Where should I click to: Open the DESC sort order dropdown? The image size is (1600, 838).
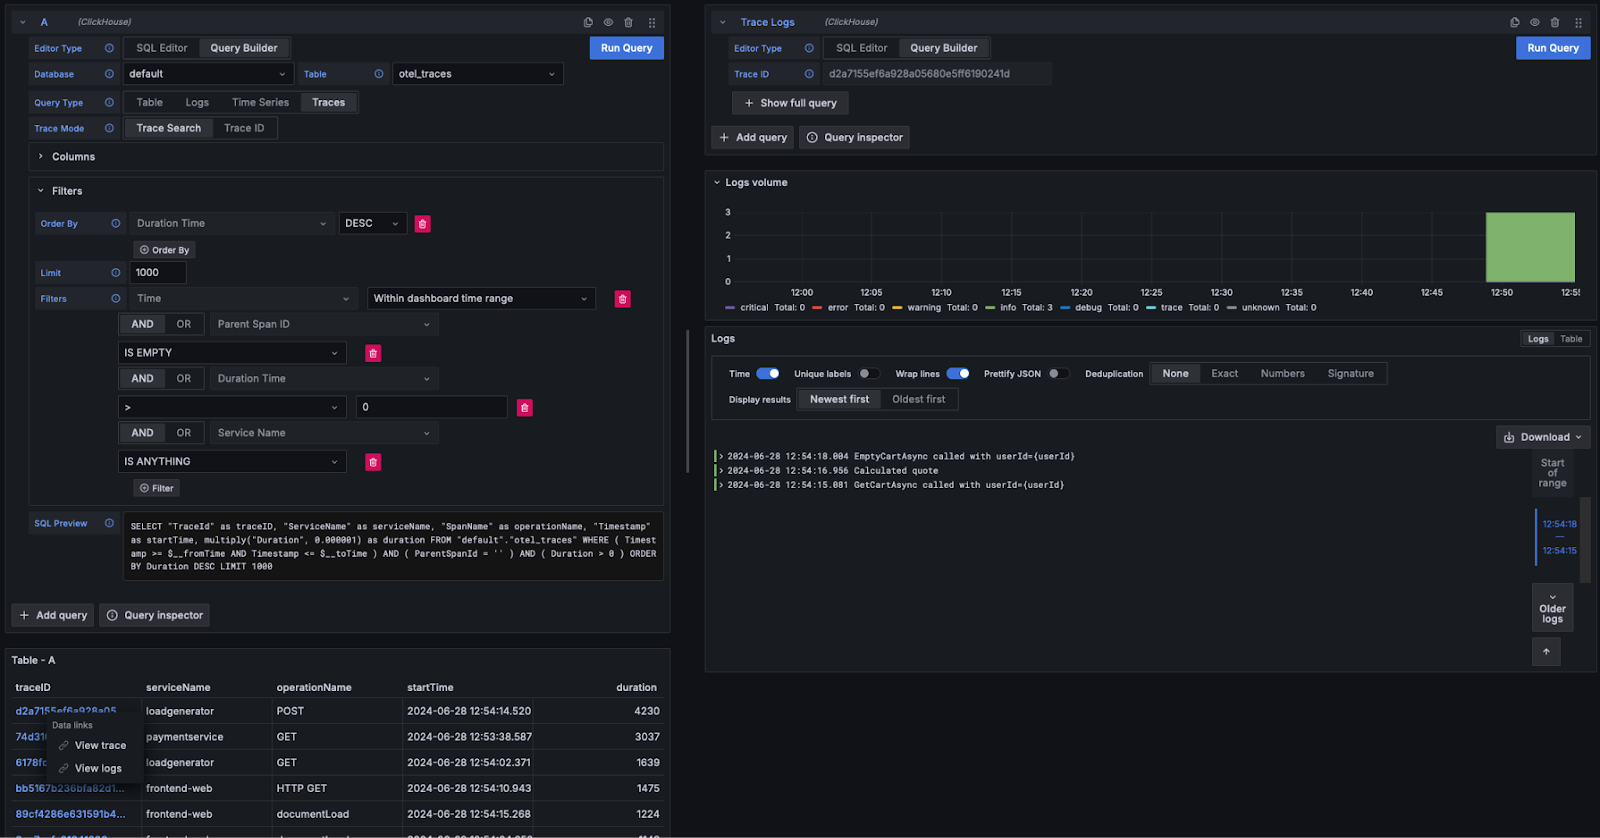coord(372,224)
